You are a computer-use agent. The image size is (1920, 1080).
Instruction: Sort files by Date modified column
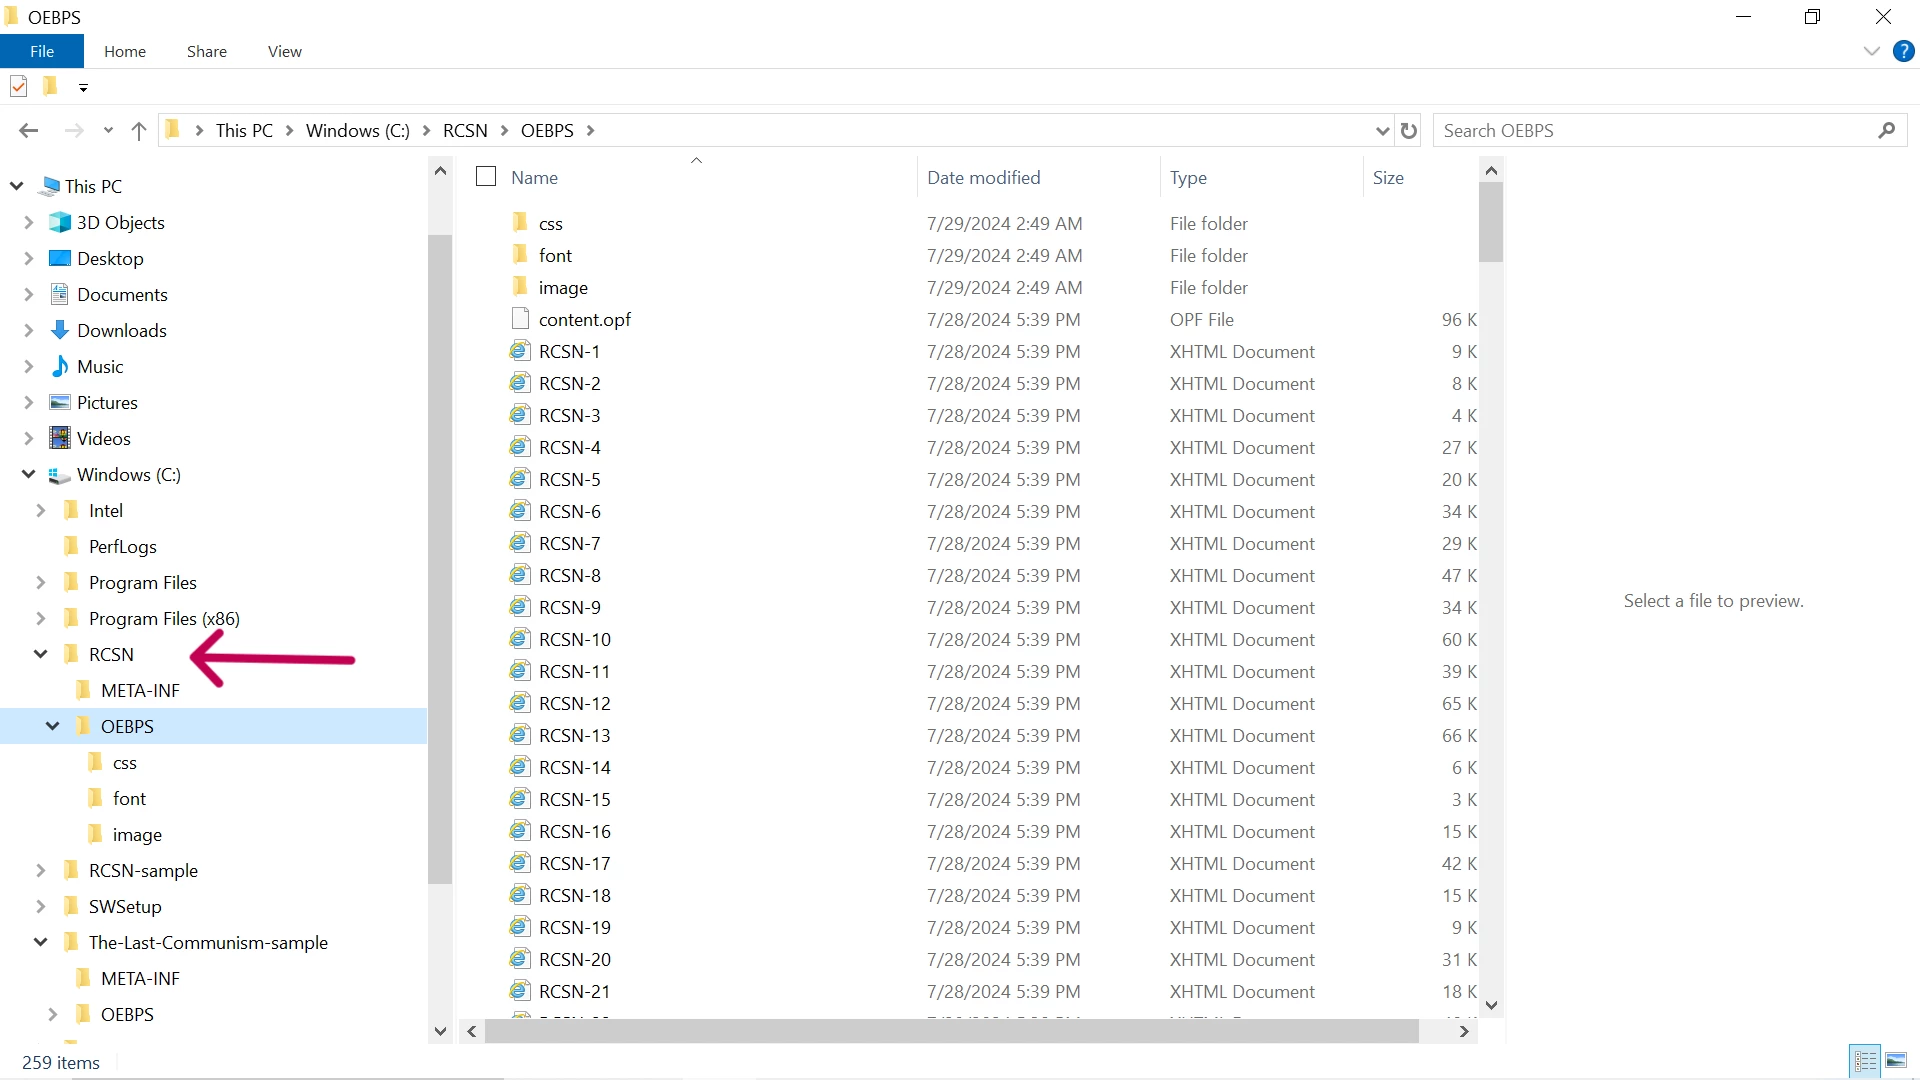(x=983, y=177)
